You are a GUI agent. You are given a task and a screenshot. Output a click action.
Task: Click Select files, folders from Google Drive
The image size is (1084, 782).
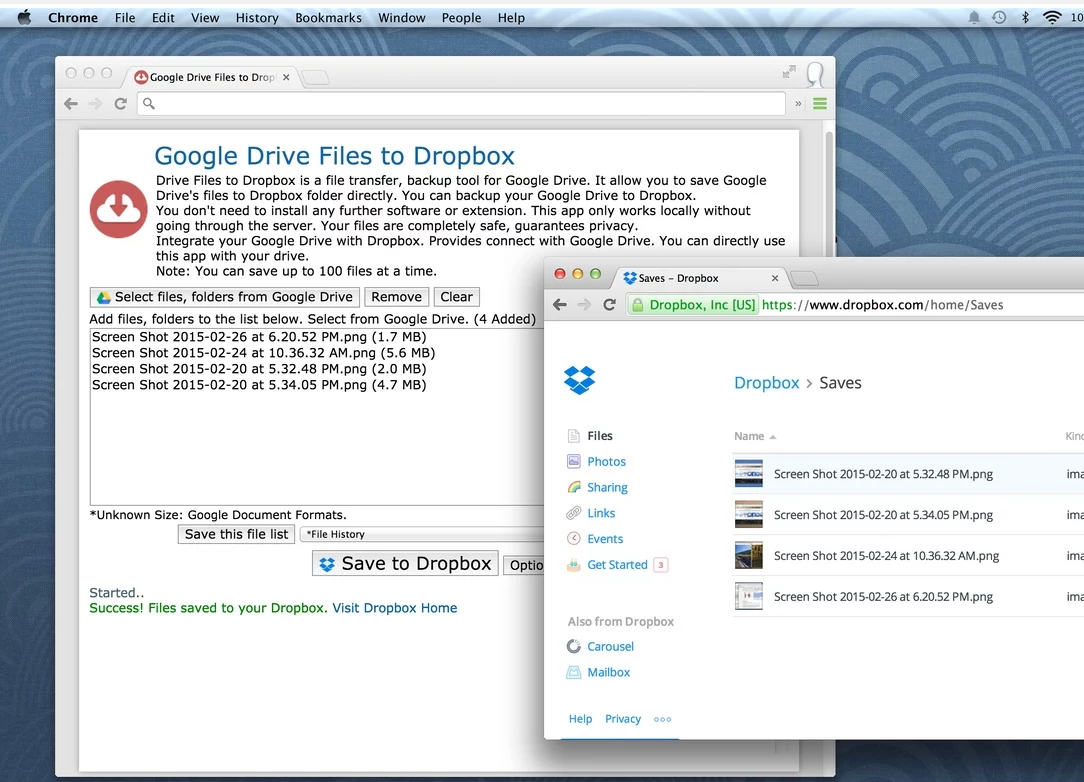point(225,297)
